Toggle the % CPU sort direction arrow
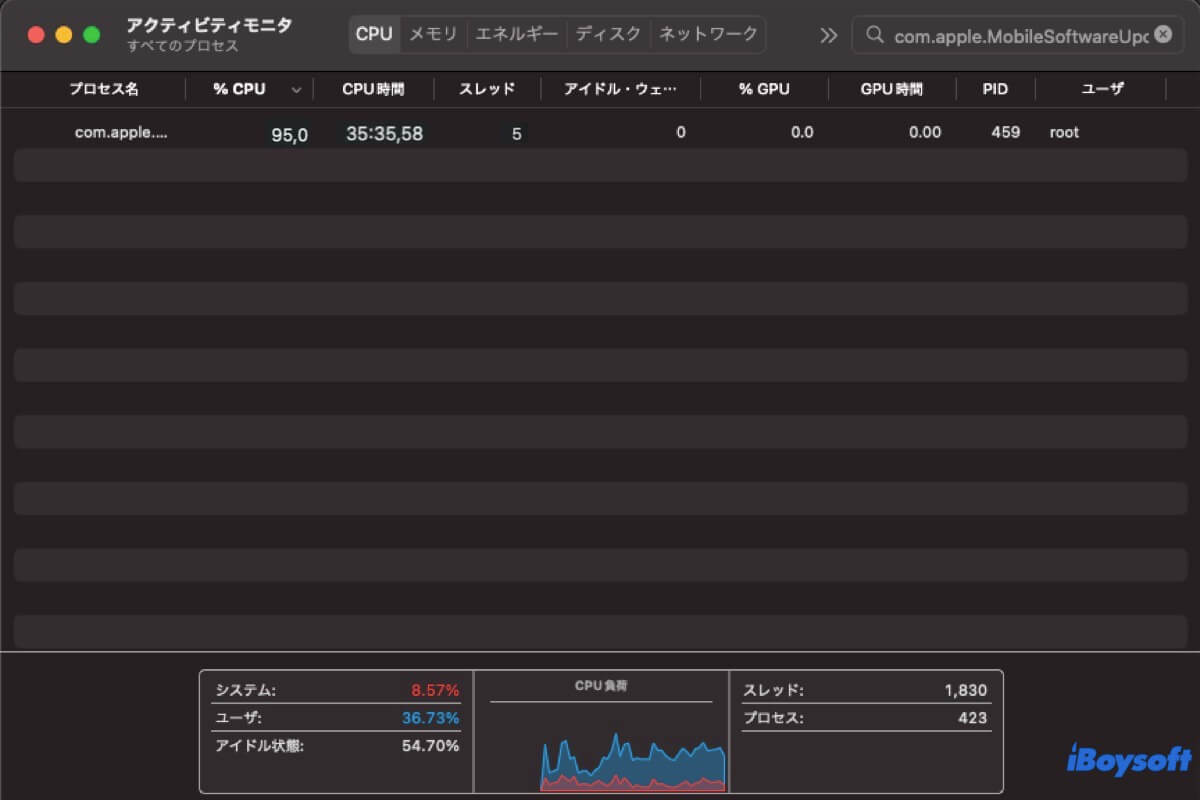Image resolution: width=1200 pixels, height=800 pixels. pyautogui.click(x=296, y=90)
